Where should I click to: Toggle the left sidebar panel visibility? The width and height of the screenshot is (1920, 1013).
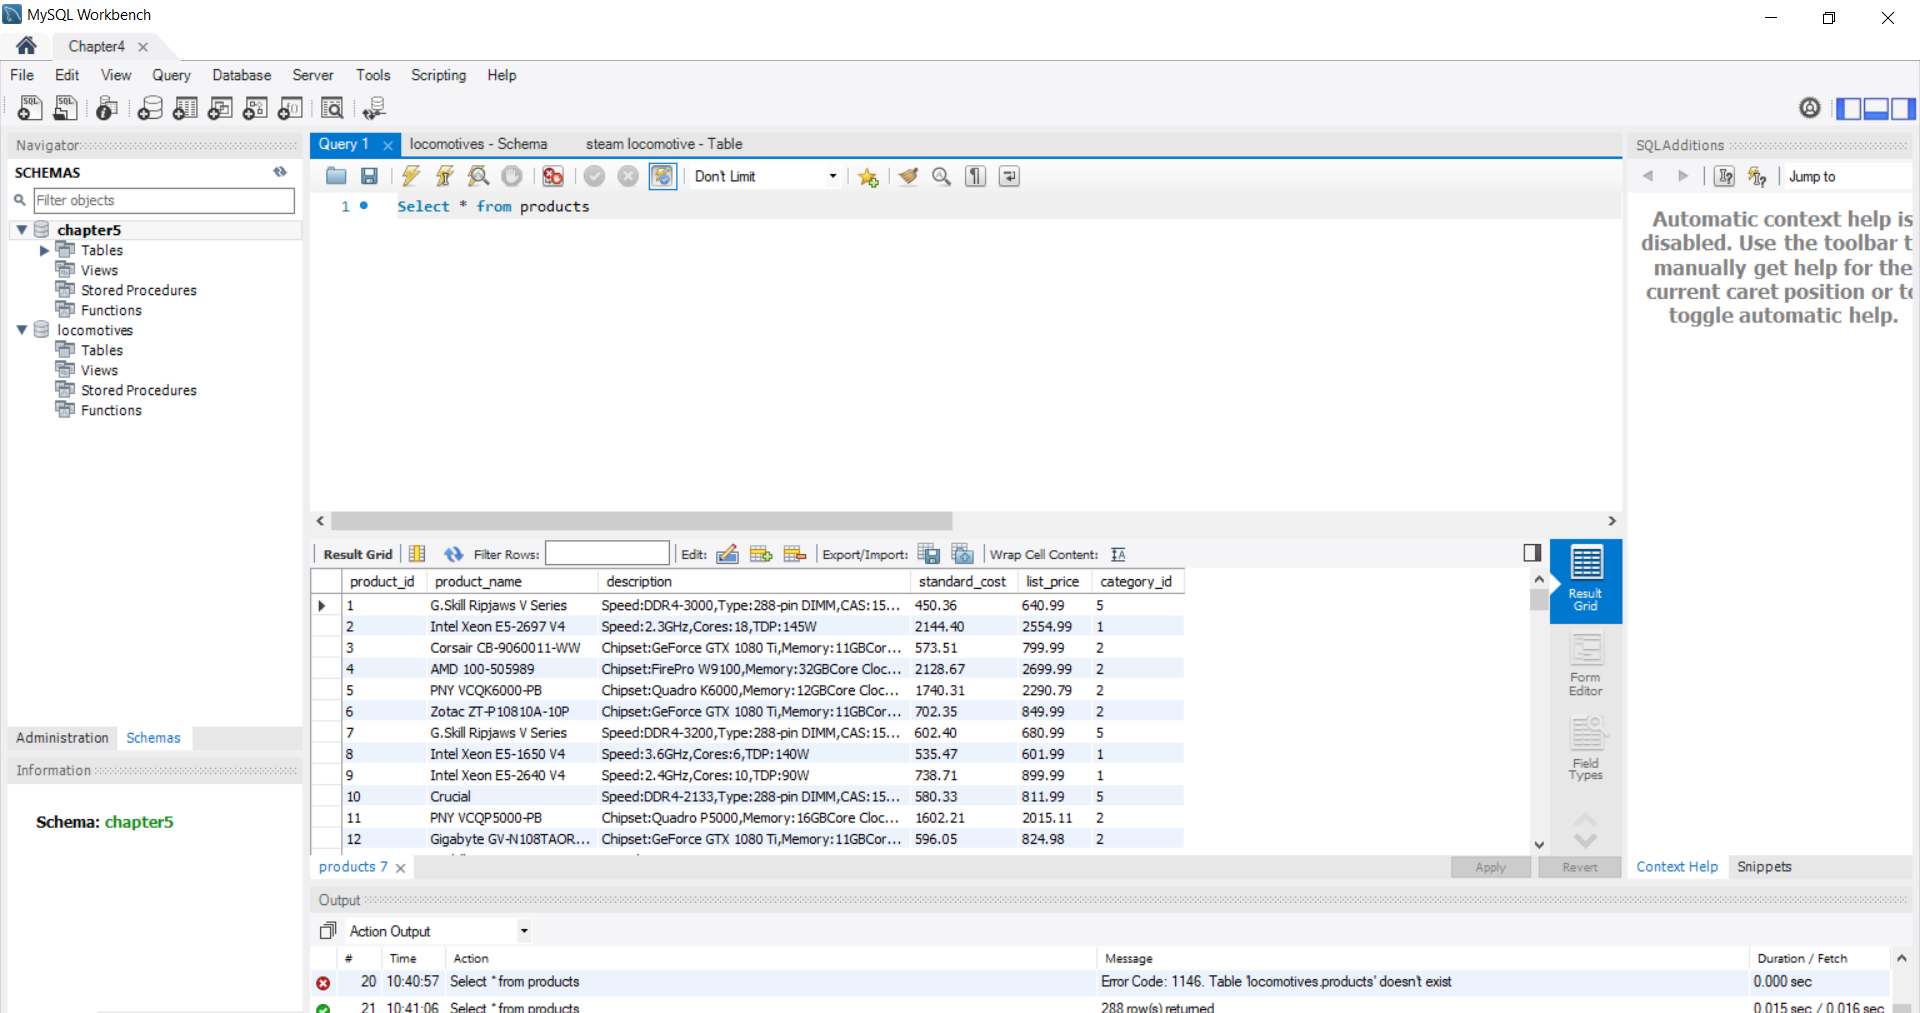(x=1849, y=108)
